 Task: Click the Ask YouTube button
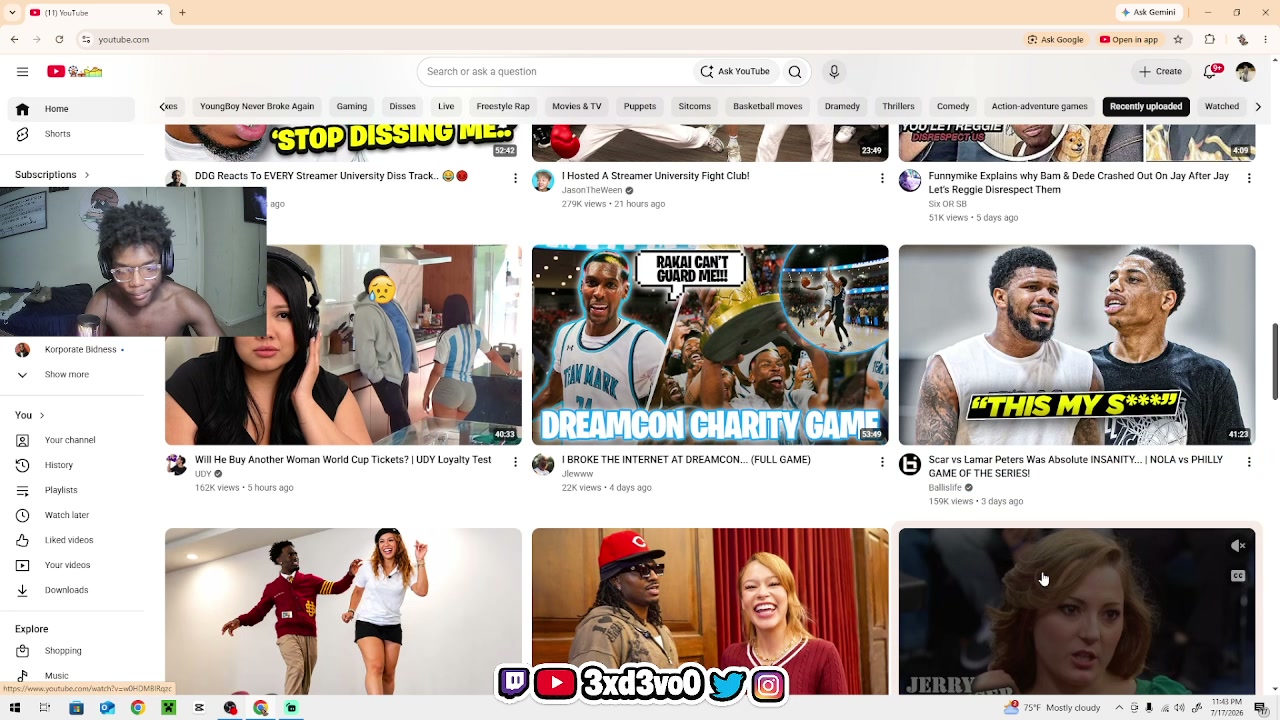click(x=735, y=71)
